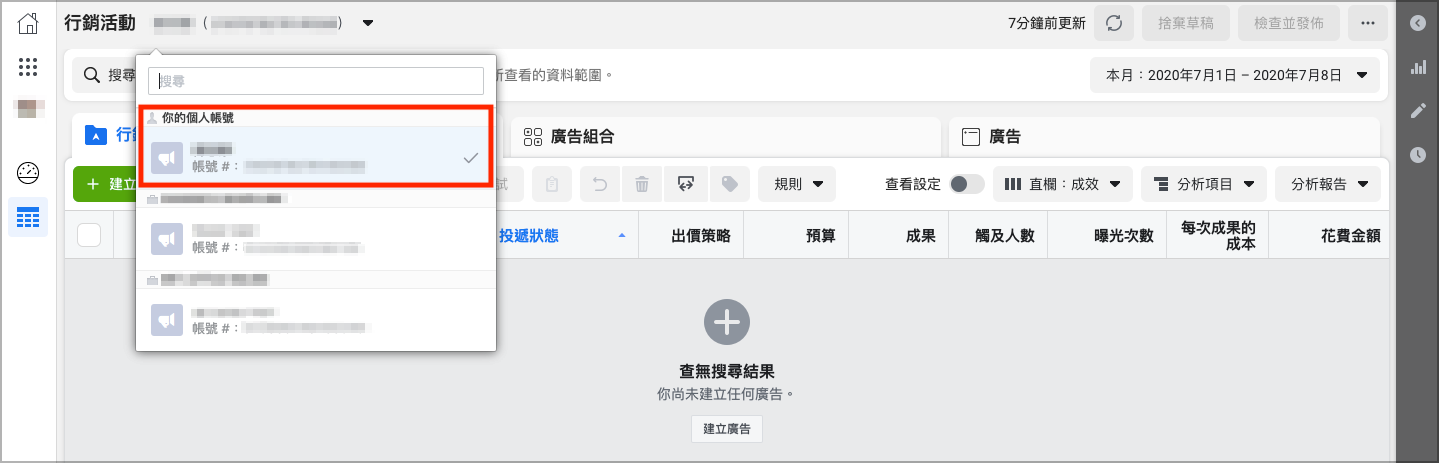Click the large plus circle icon
This screenshot has height=463, width=1439.
point(727,322)
